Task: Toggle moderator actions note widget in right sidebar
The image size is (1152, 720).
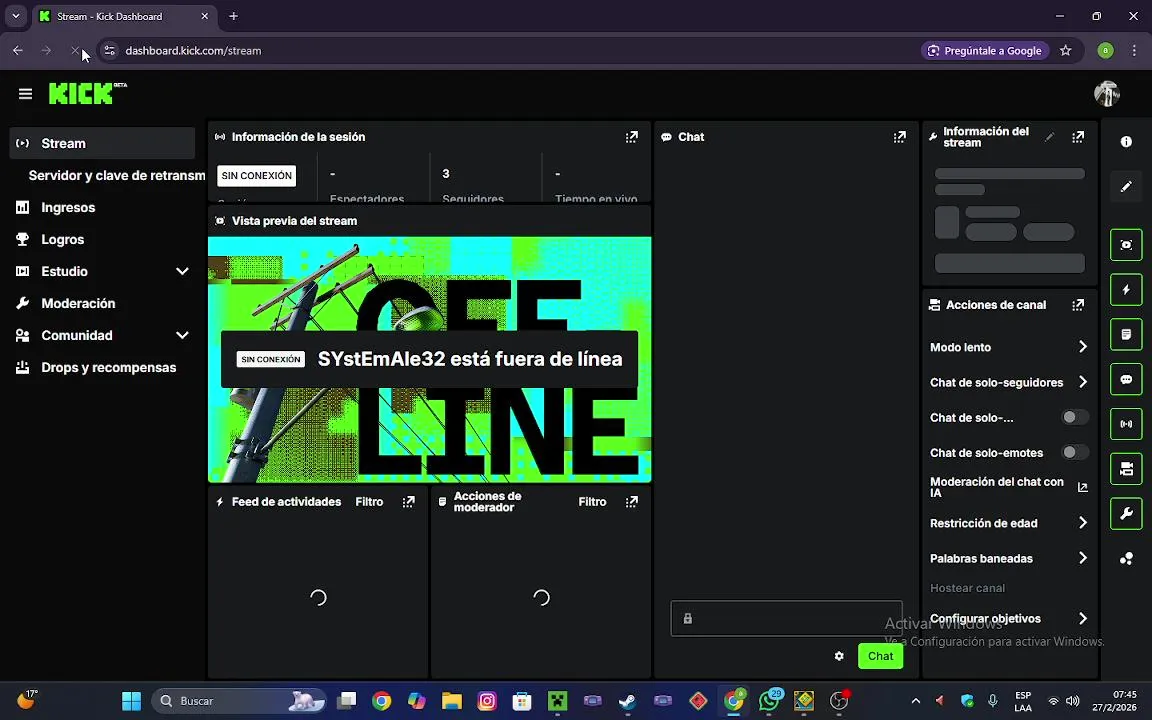Action: (x=1126, y=334)
